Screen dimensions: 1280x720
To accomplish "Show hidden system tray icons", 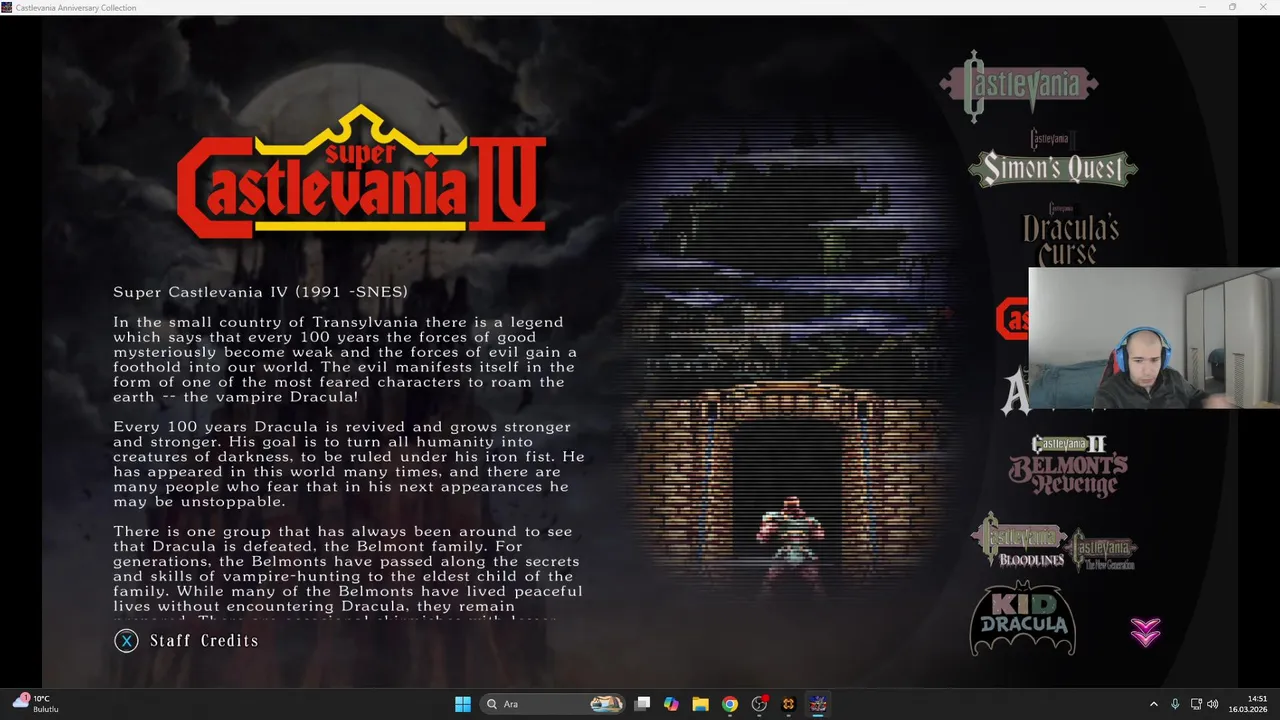I will (x=1153, y=704).
